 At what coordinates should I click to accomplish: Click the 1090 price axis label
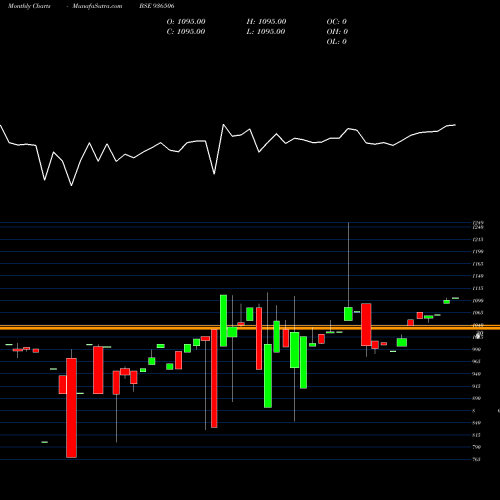tap(478, 301)
